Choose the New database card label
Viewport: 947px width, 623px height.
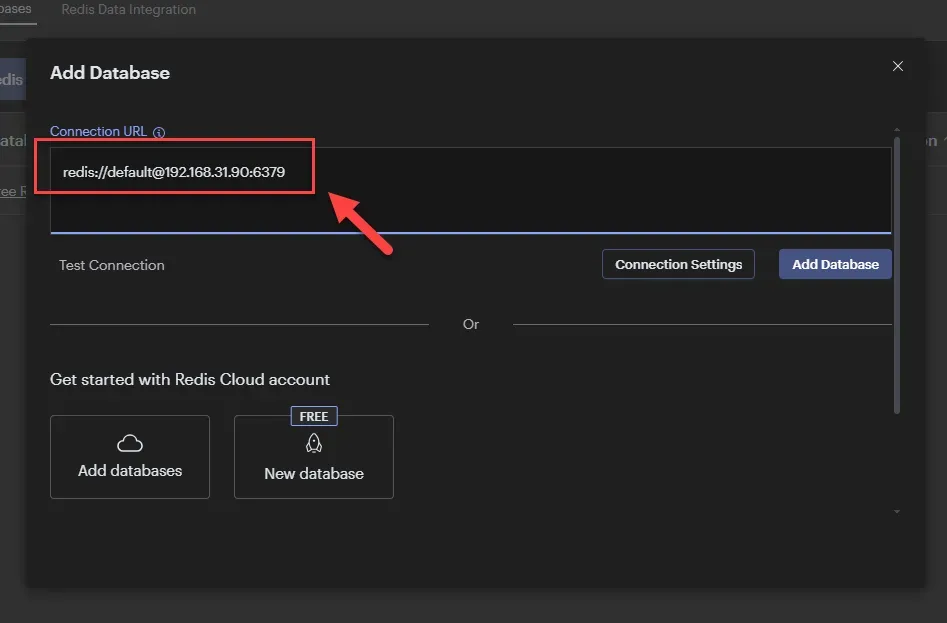(x=314, y=474)
